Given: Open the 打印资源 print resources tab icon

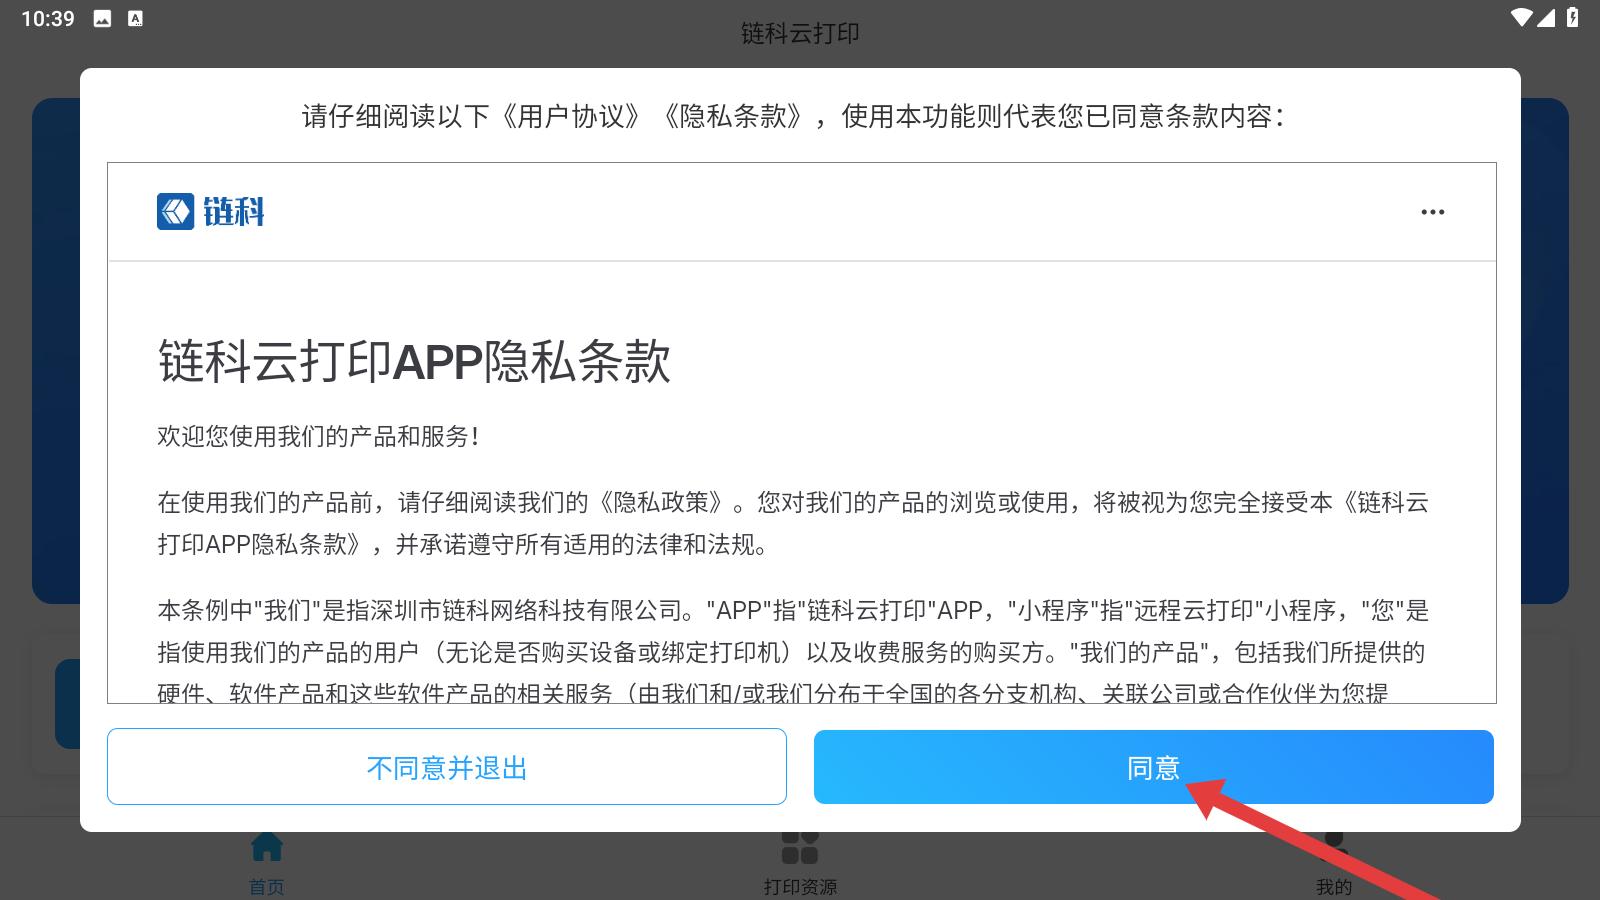Looking at the screenshot, I should click(x=800, y=847).
